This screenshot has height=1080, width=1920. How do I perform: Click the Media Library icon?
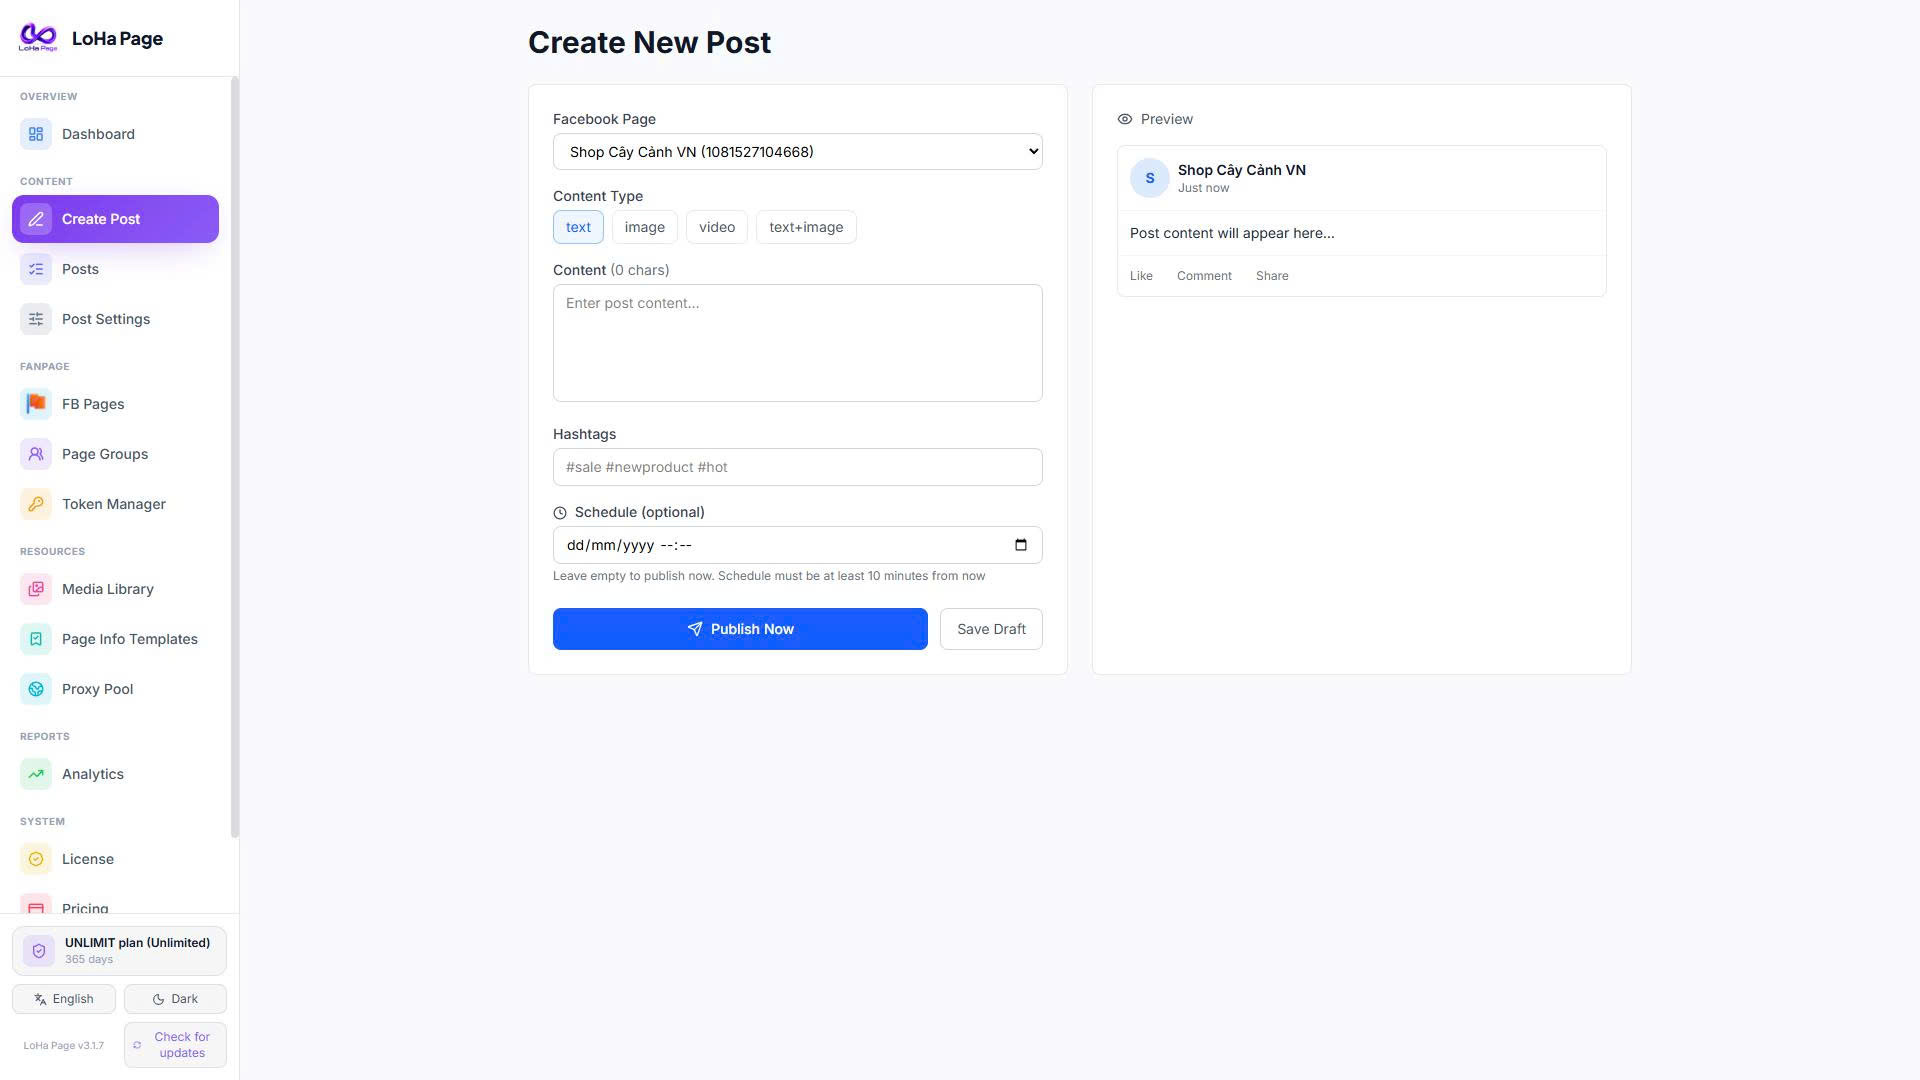click(36, 589)
